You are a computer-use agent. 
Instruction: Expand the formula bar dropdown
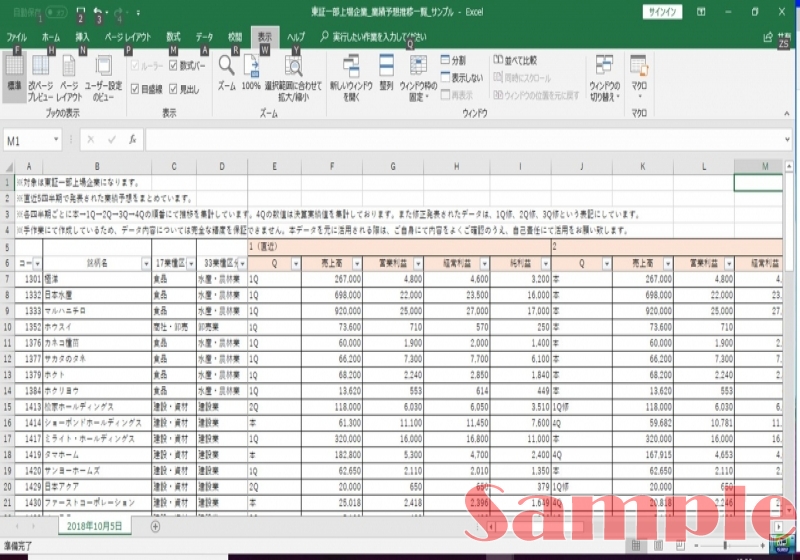tap(787, 140)
